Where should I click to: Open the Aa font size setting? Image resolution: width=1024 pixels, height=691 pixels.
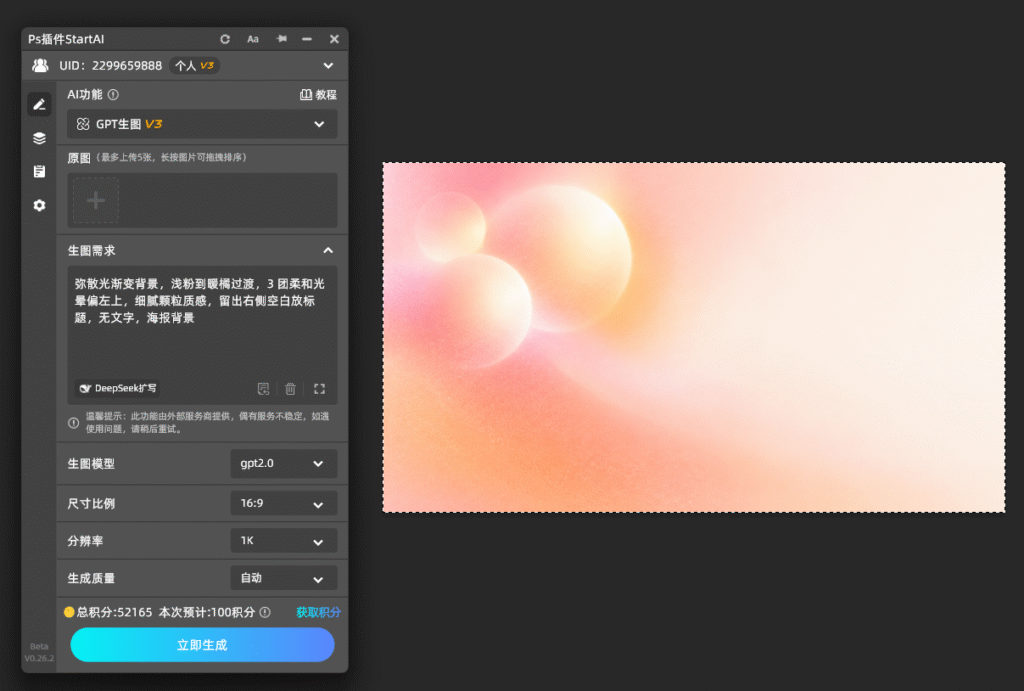253,39
